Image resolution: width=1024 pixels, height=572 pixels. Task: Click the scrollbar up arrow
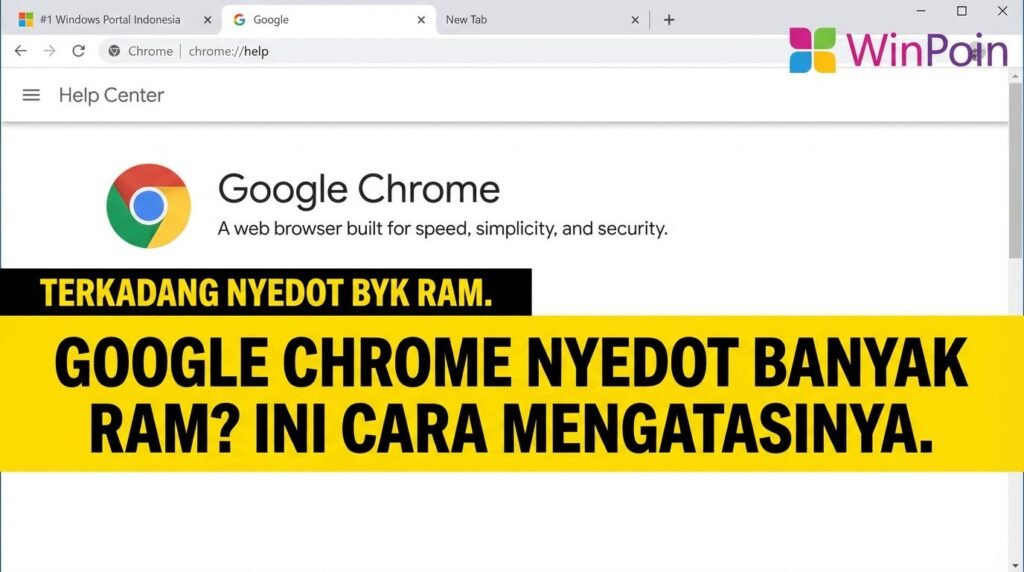point(1016,76)
